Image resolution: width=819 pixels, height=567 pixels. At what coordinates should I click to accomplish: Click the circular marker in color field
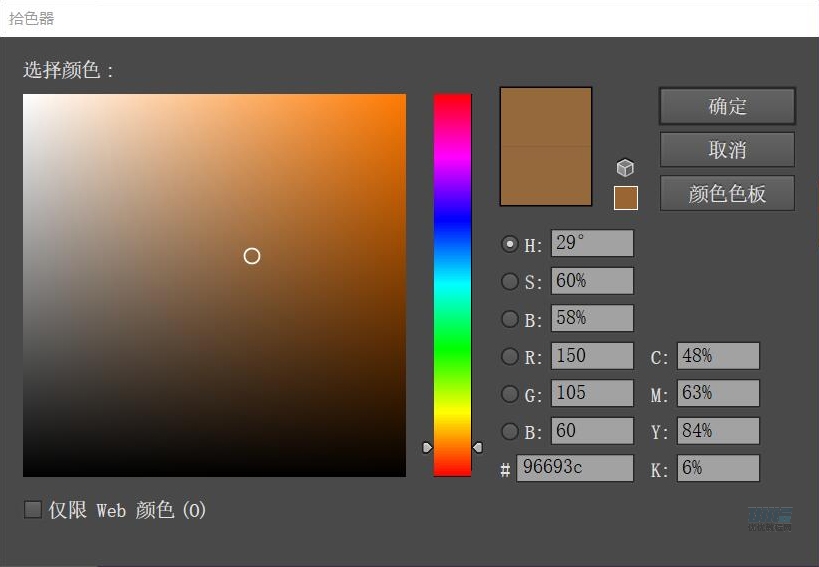252,256
